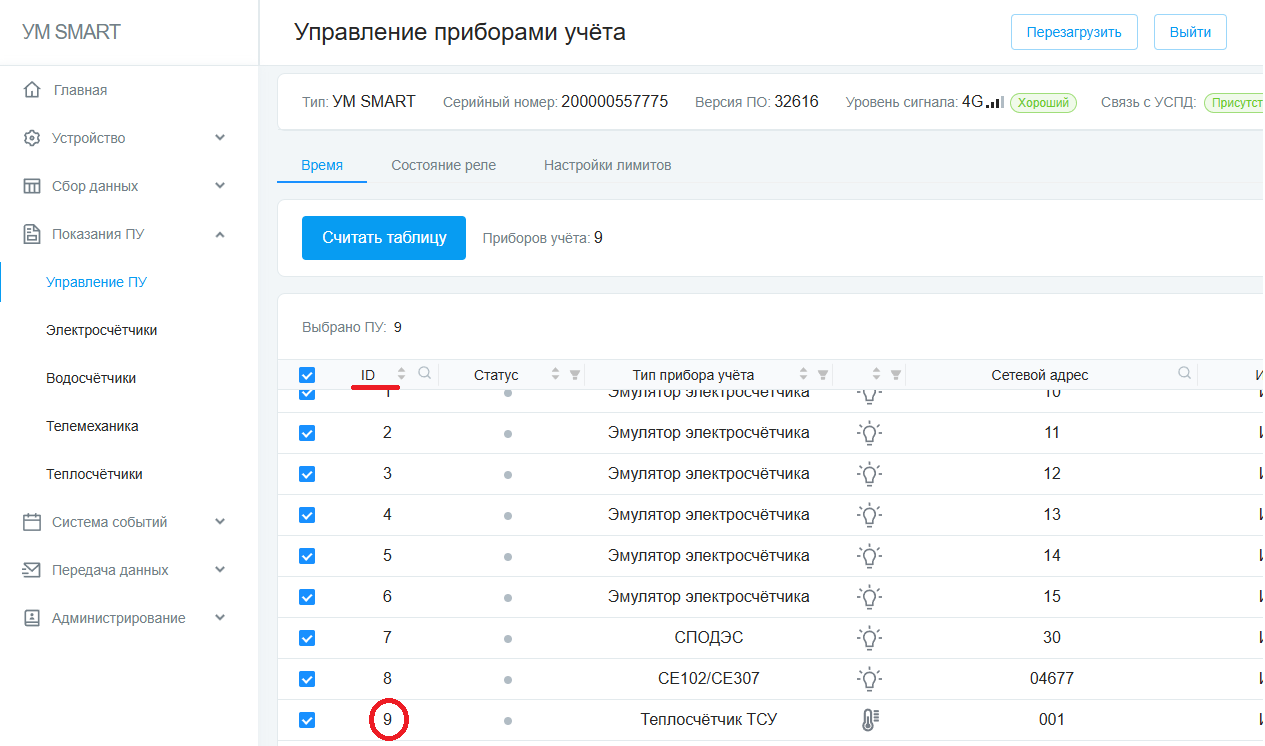Open Электросчётчики in the sidebar
The image size is (1265, 746).
(x=101, y=330)
